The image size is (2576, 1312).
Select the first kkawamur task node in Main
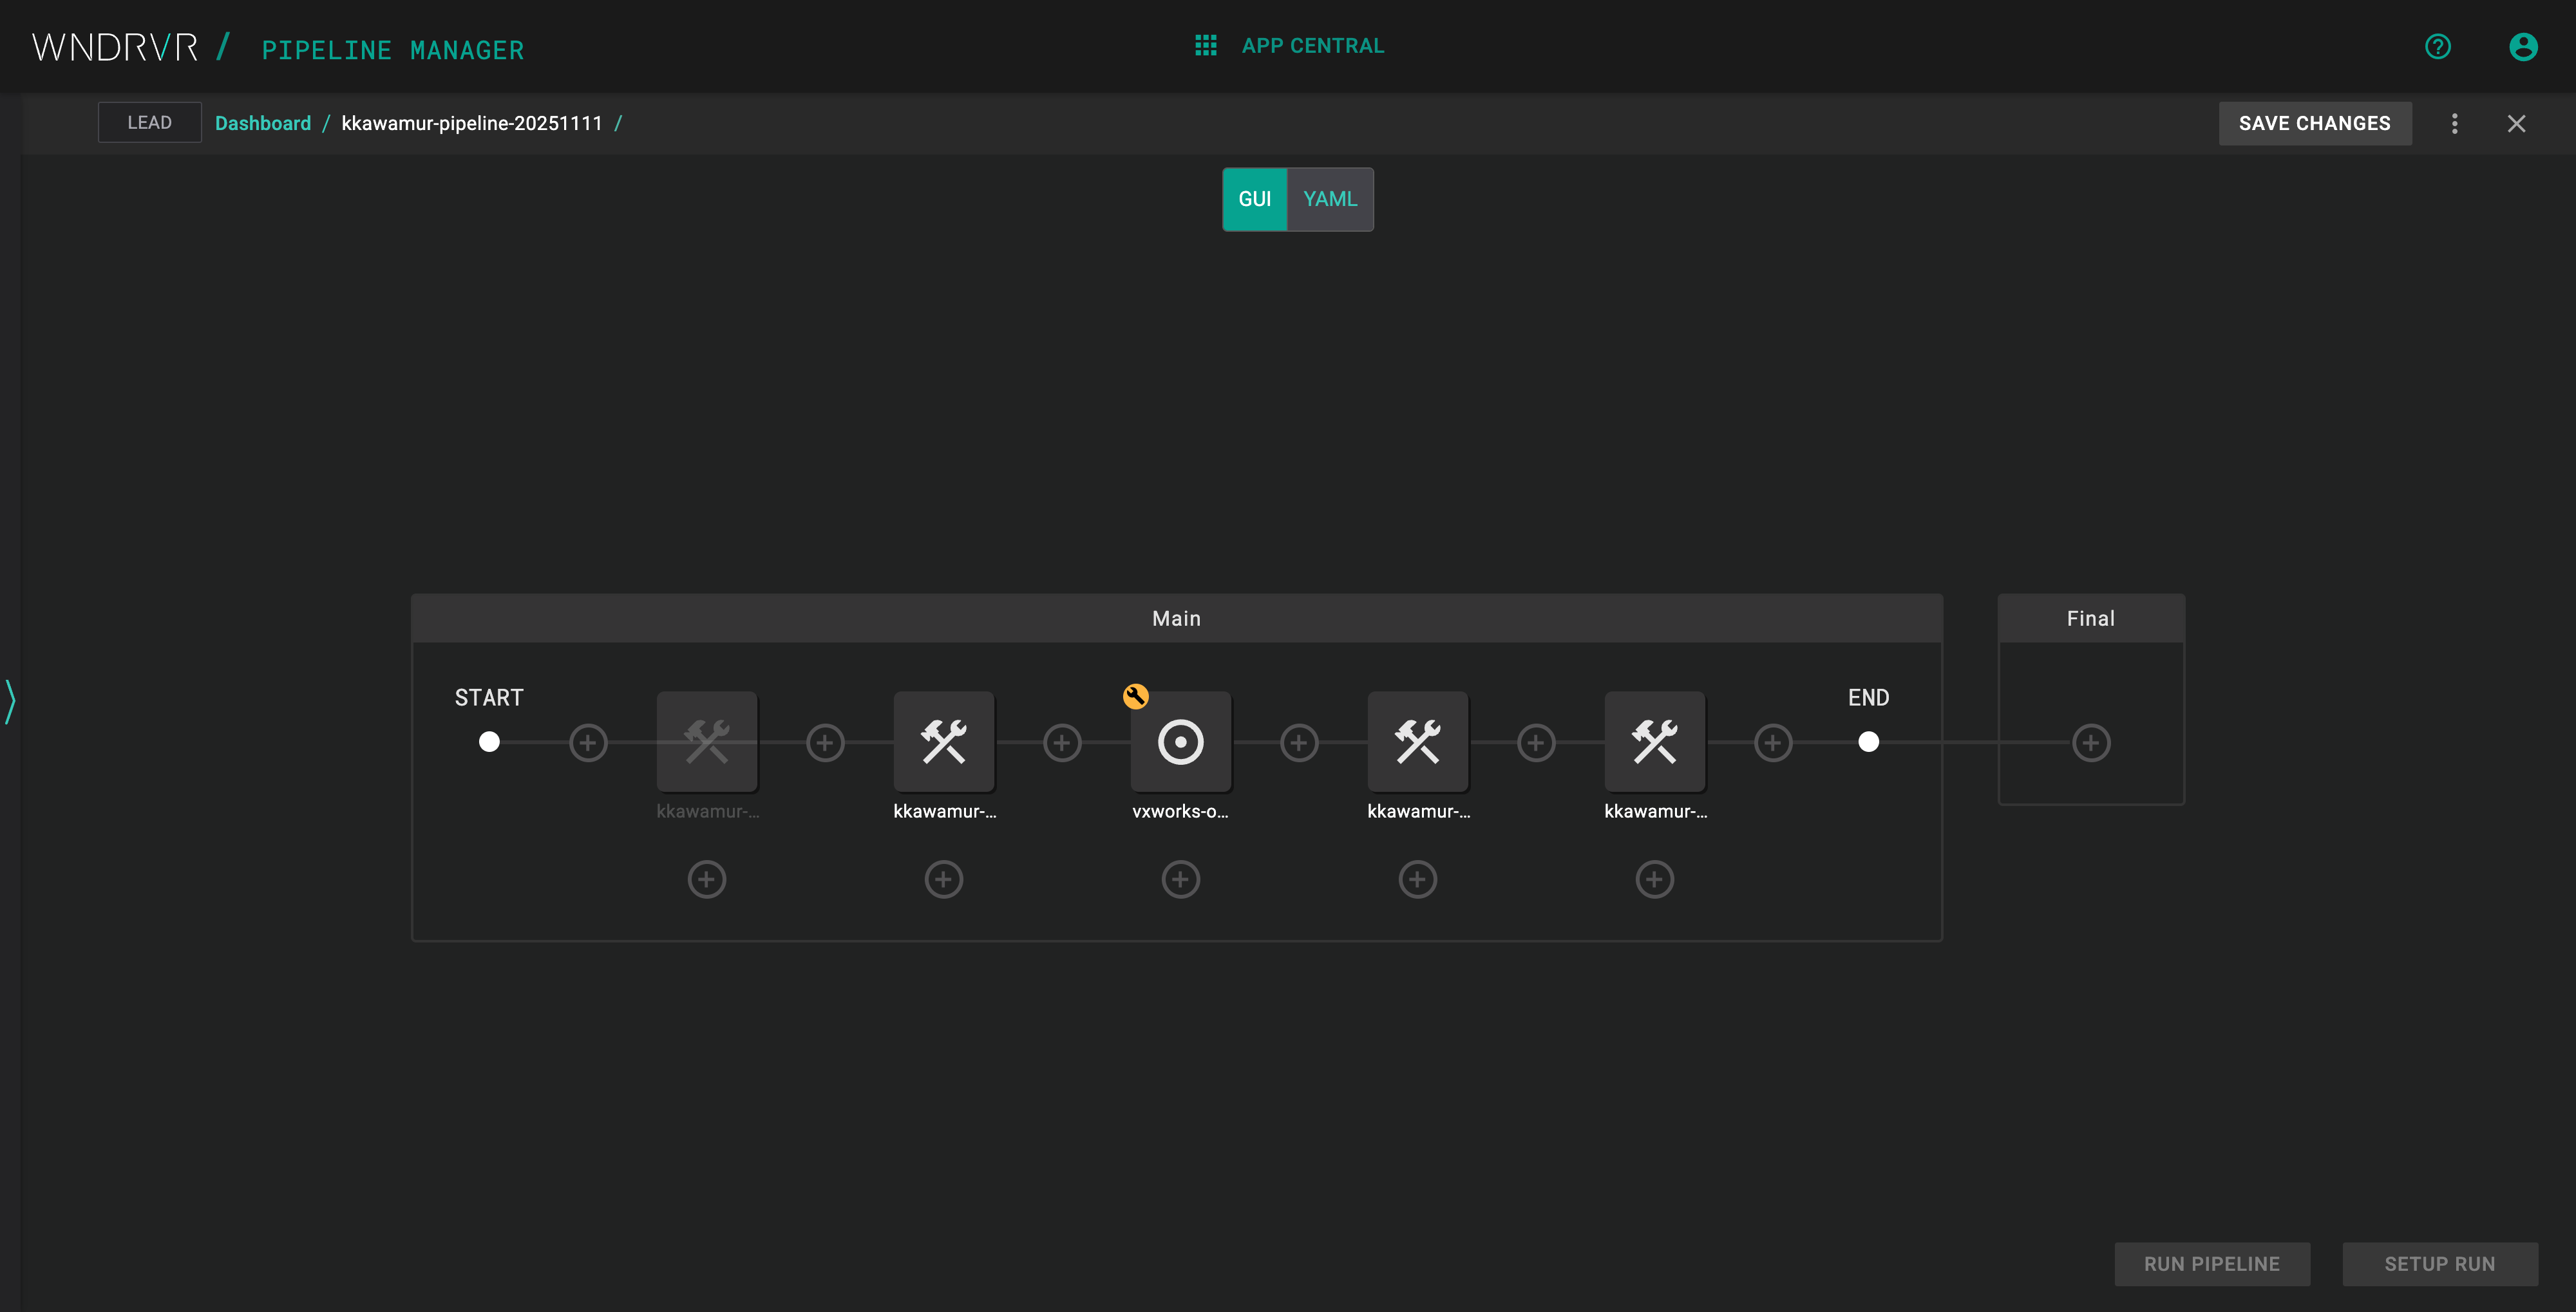coord(707,741)
